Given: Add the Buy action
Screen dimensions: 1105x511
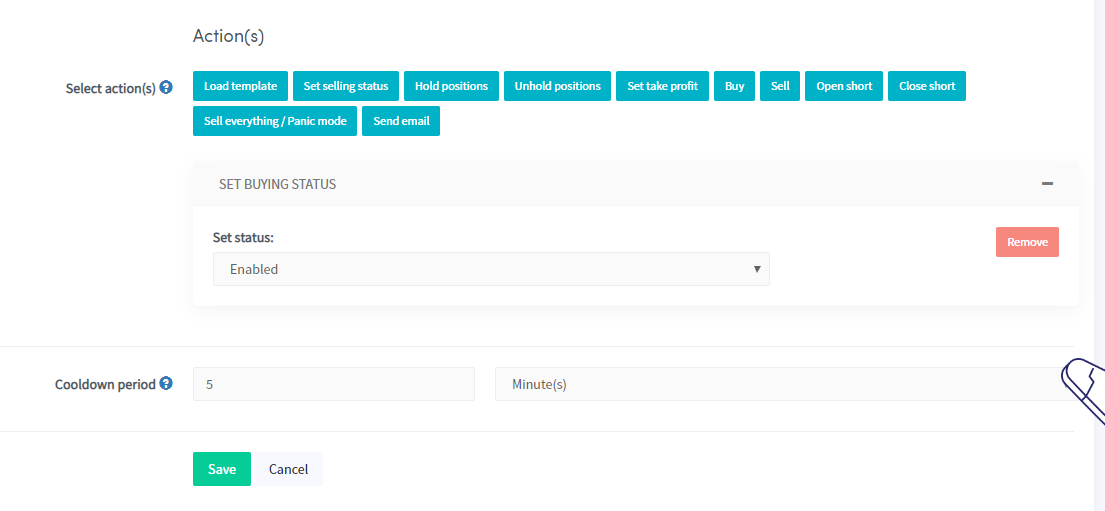Looking at the screenshot, I should 734,86.
